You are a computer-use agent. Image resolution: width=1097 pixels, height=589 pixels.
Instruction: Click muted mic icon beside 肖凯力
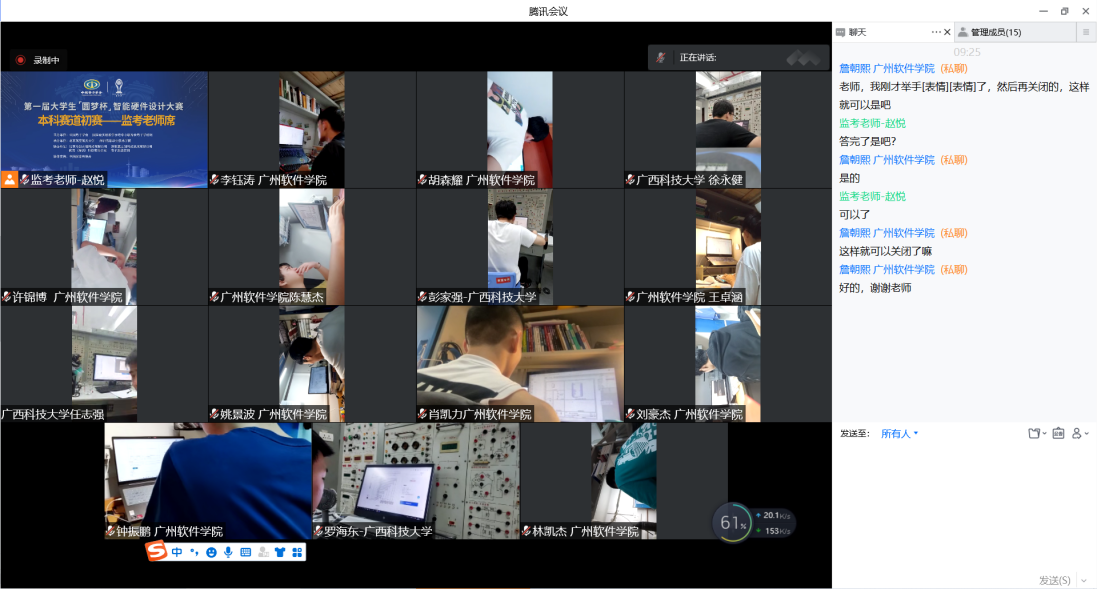(x=422, y=414)
